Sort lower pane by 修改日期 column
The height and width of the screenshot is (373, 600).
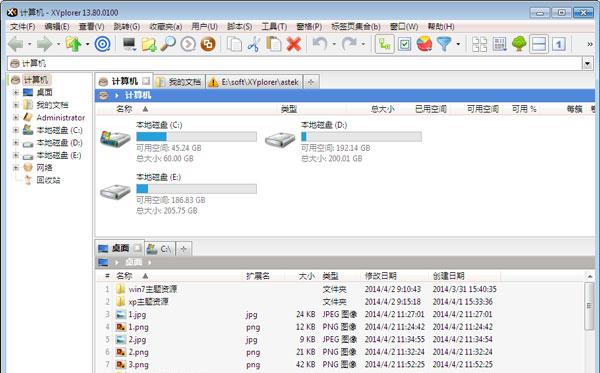click(381, 276)
